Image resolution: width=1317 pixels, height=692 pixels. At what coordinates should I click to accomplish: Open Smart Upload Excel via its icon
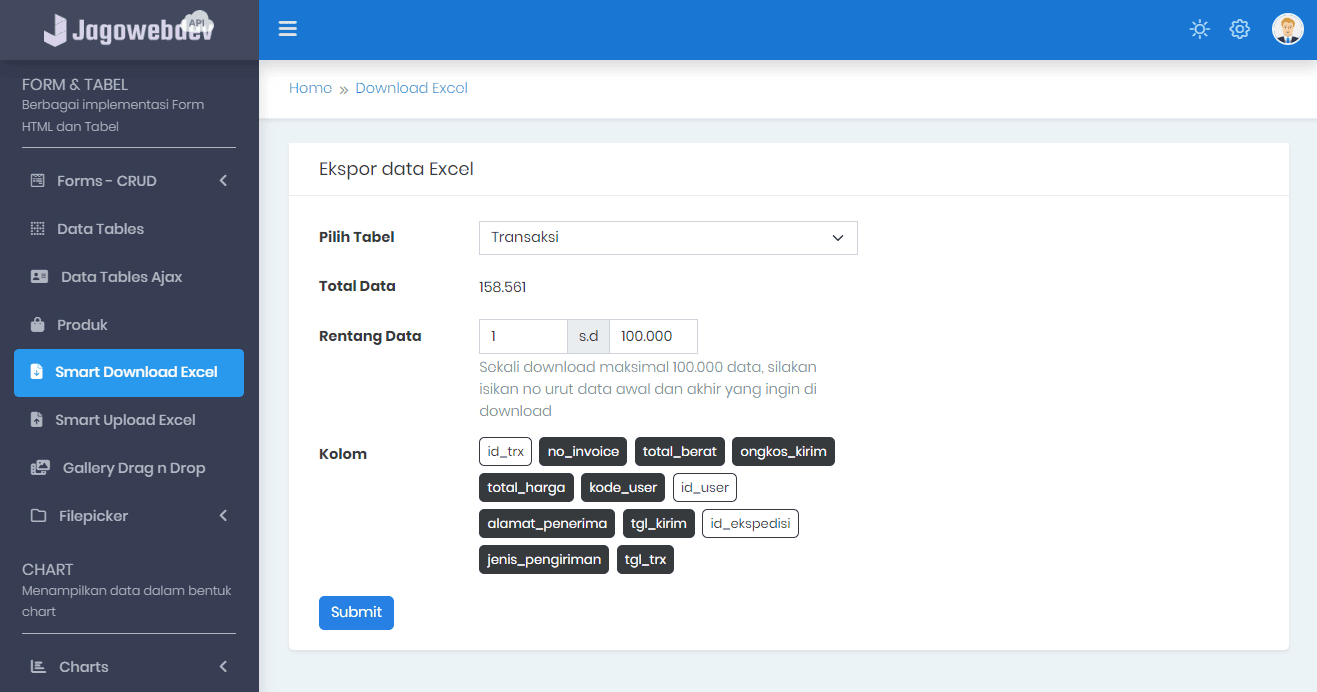click(x=36, y=419)
